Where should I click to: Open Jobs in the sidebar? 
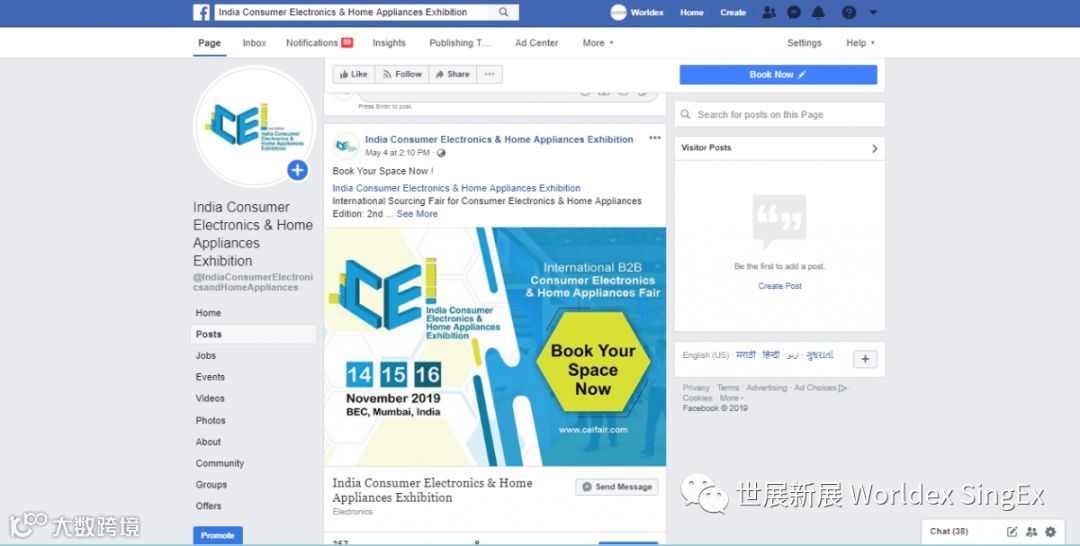(x=205, y=355)
